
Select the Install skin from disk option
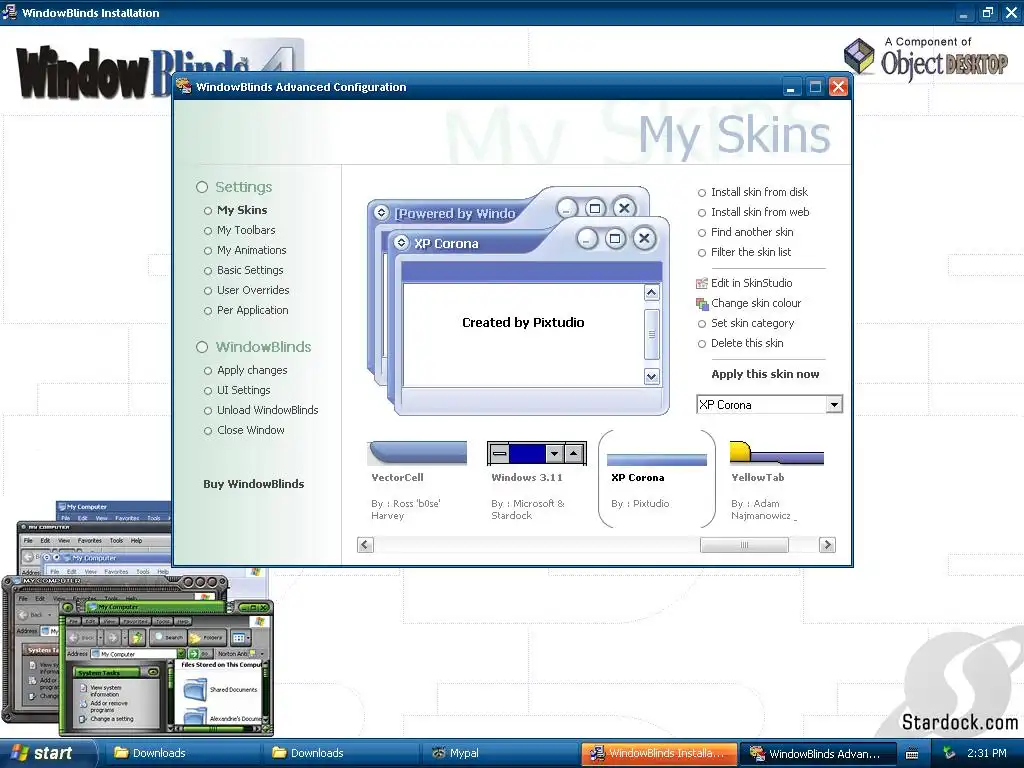click(753, 193)
